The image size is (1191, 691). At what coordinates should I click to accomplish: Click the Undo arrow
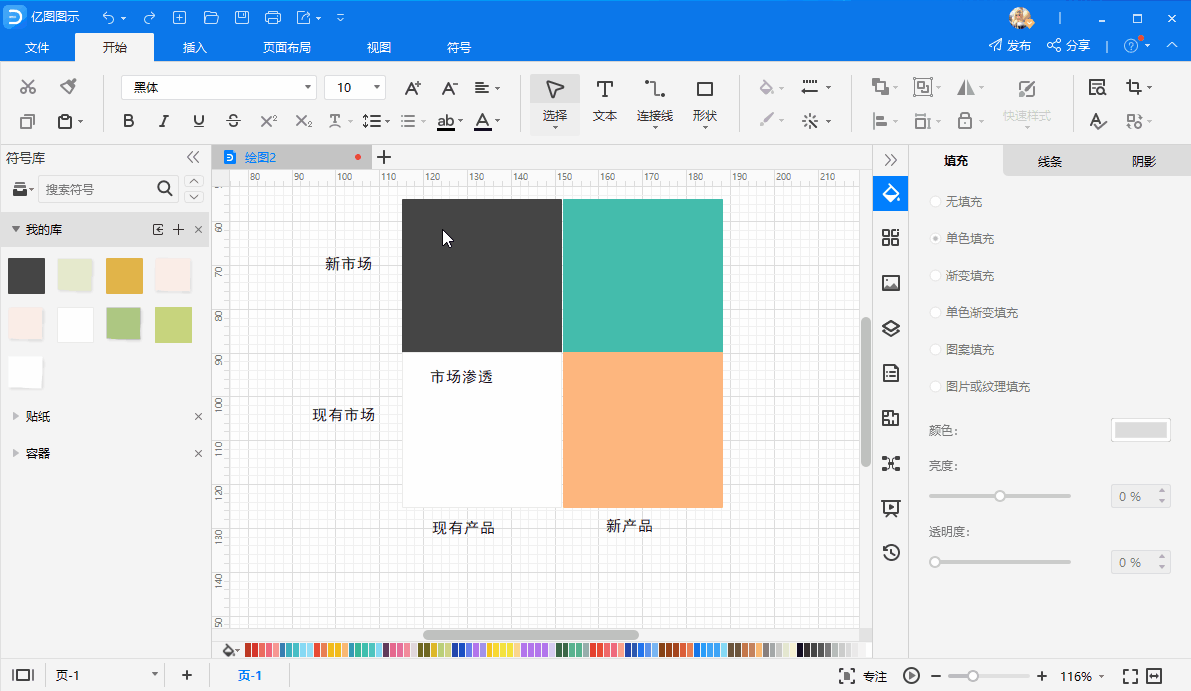coord(109,17)
